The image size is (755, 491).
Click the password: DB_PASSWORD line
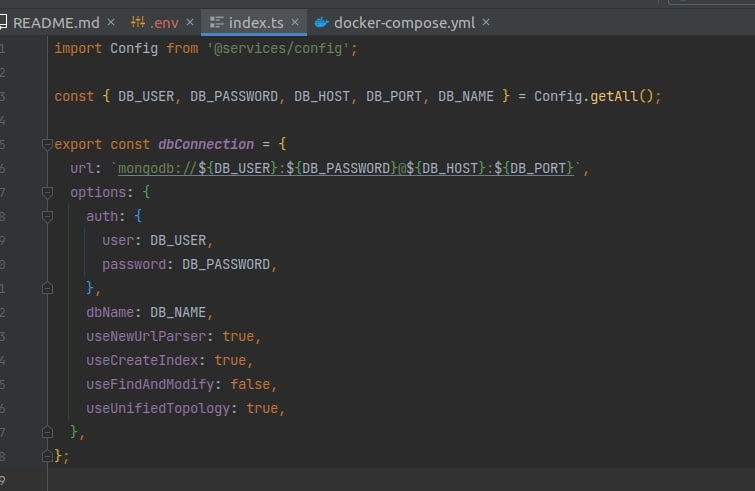[x=189, y=264]
